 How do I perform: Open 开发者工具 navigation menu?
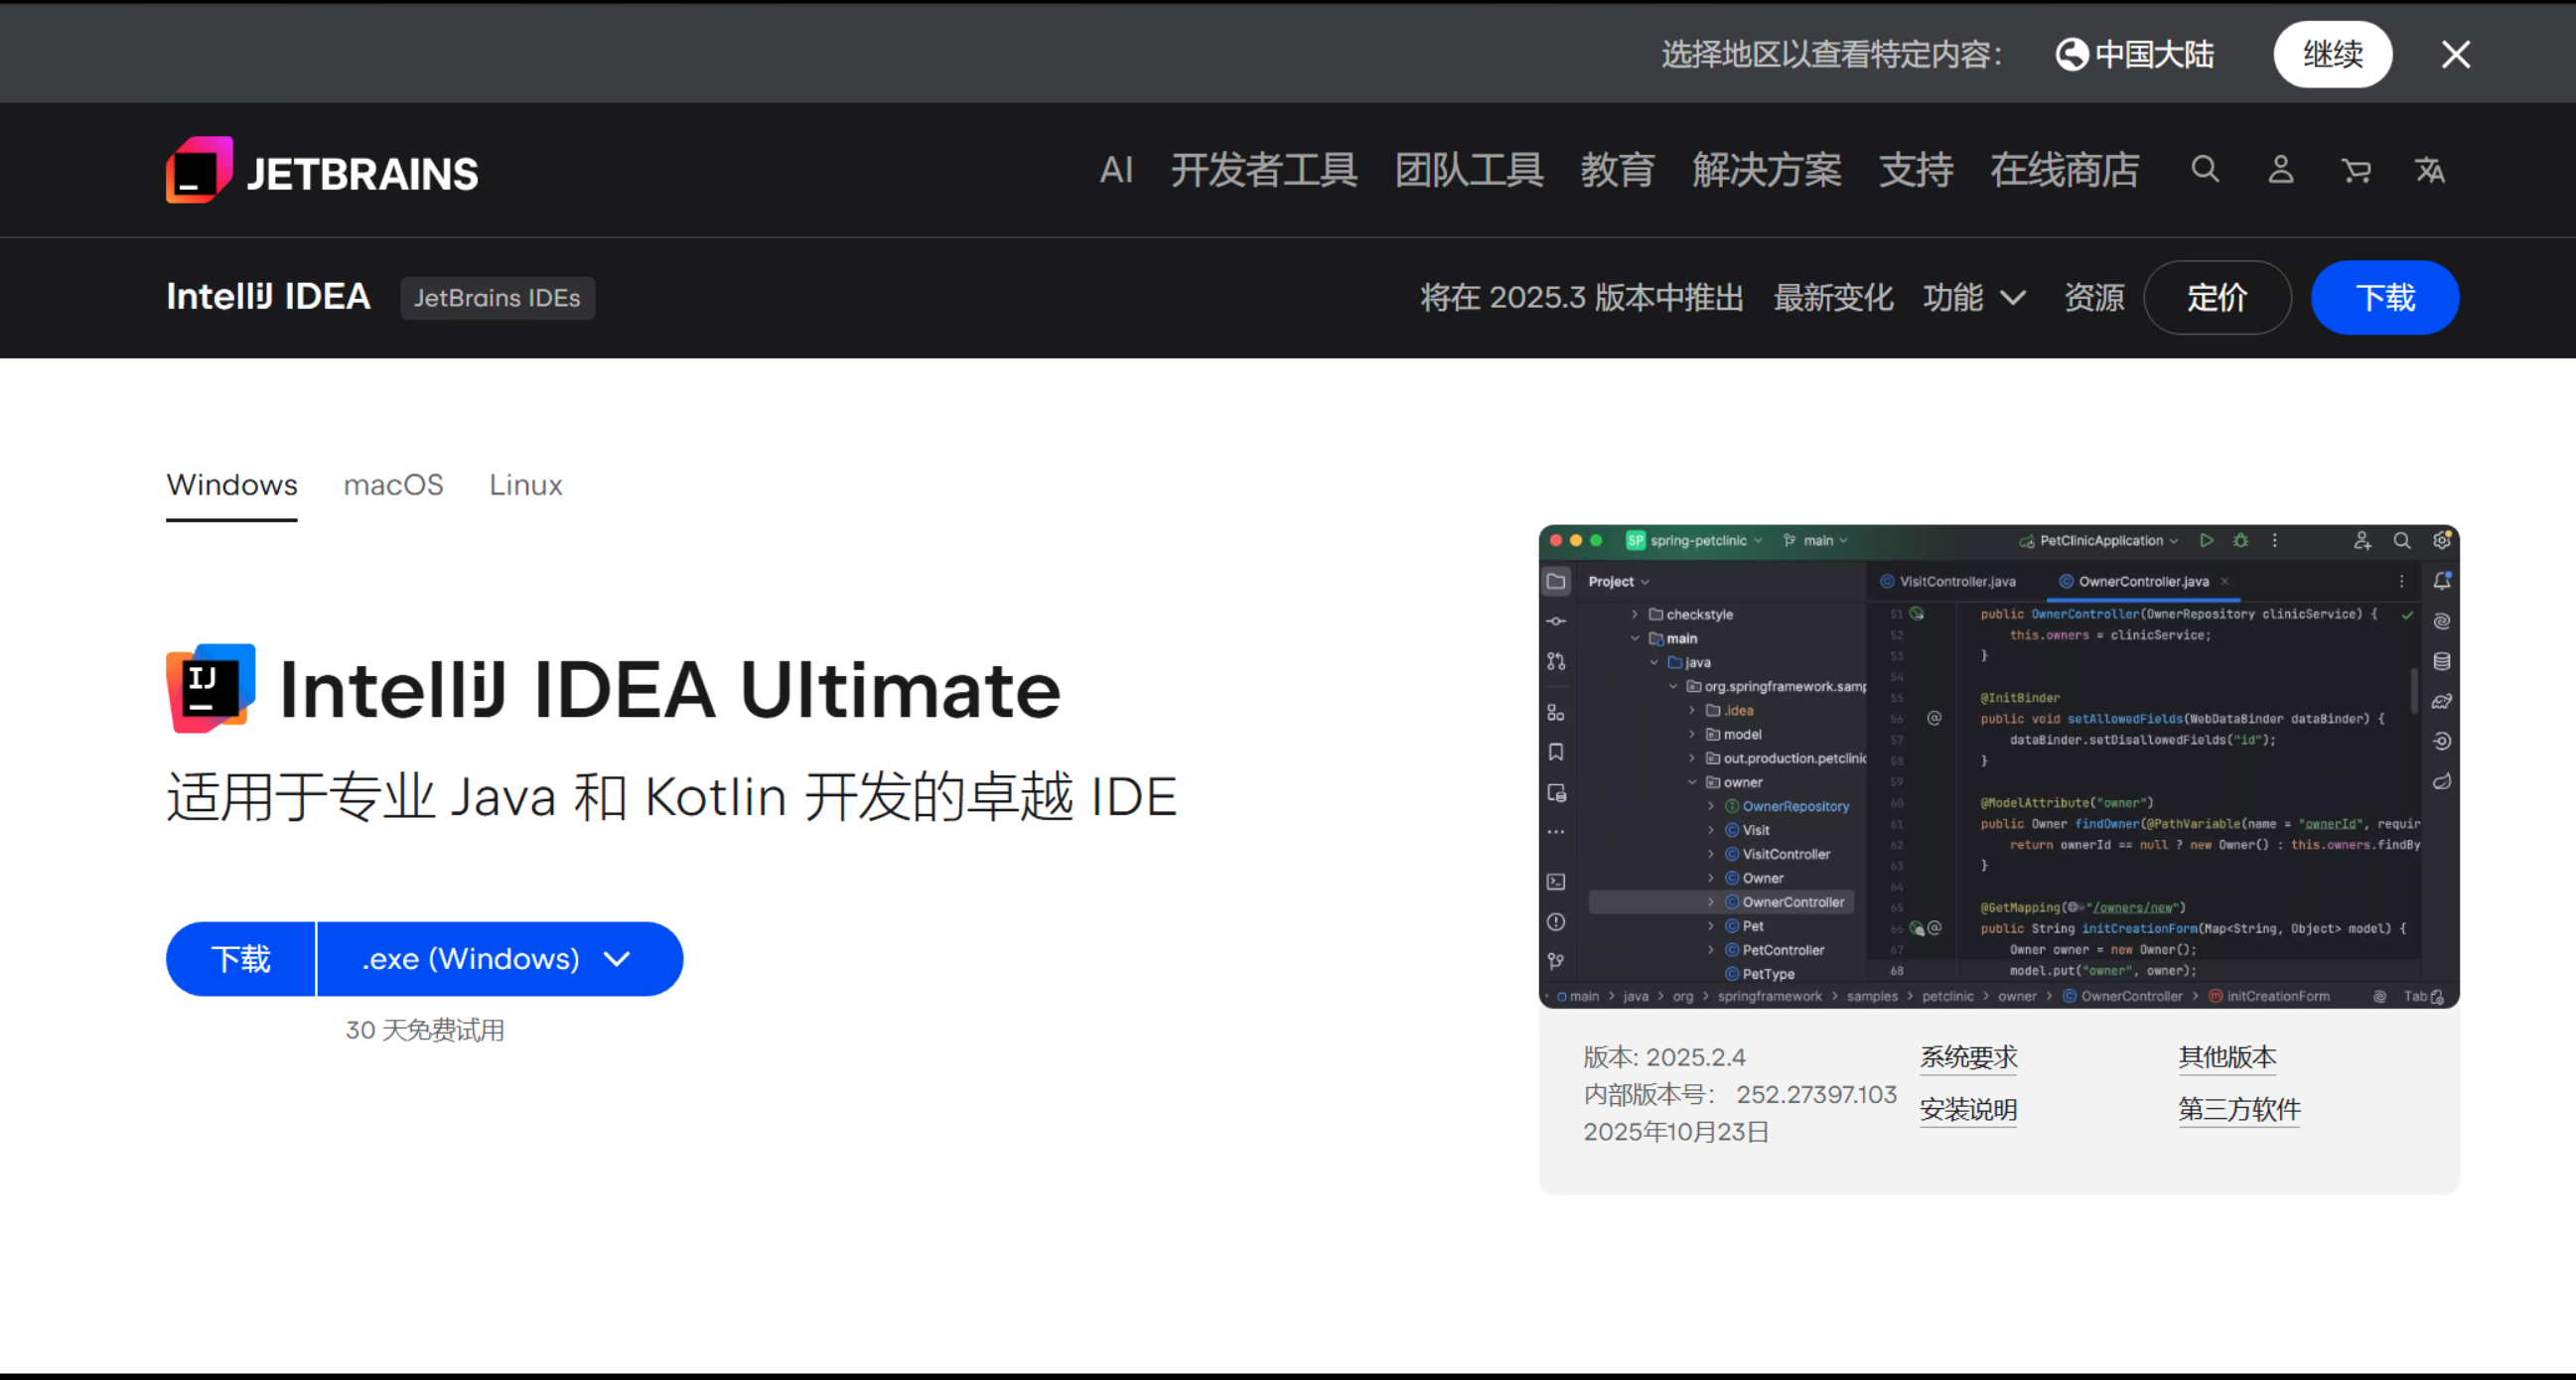pos(1264,170)
